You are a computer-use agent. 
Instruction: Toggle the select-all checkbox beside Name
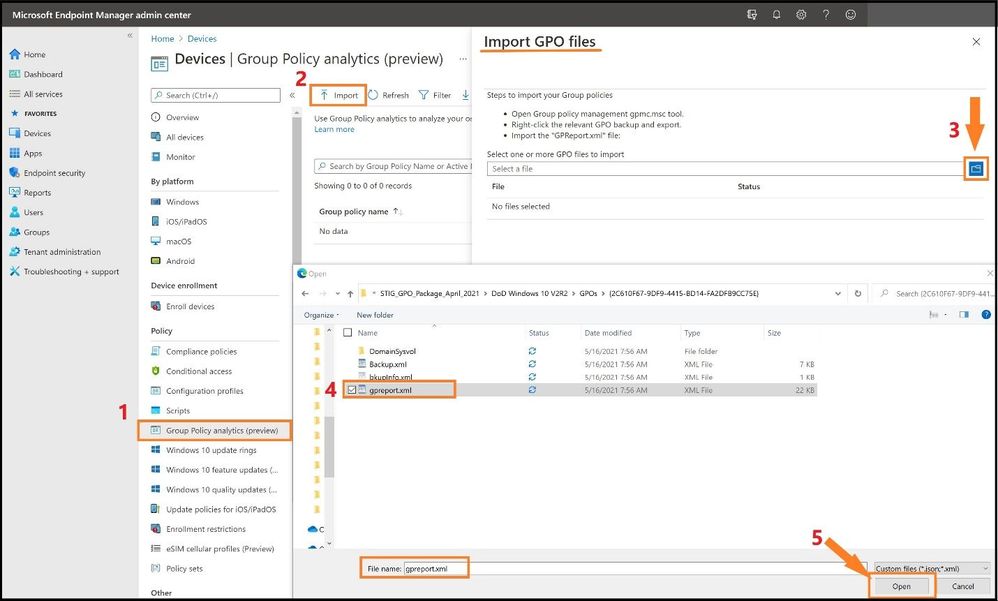[348, 333]
